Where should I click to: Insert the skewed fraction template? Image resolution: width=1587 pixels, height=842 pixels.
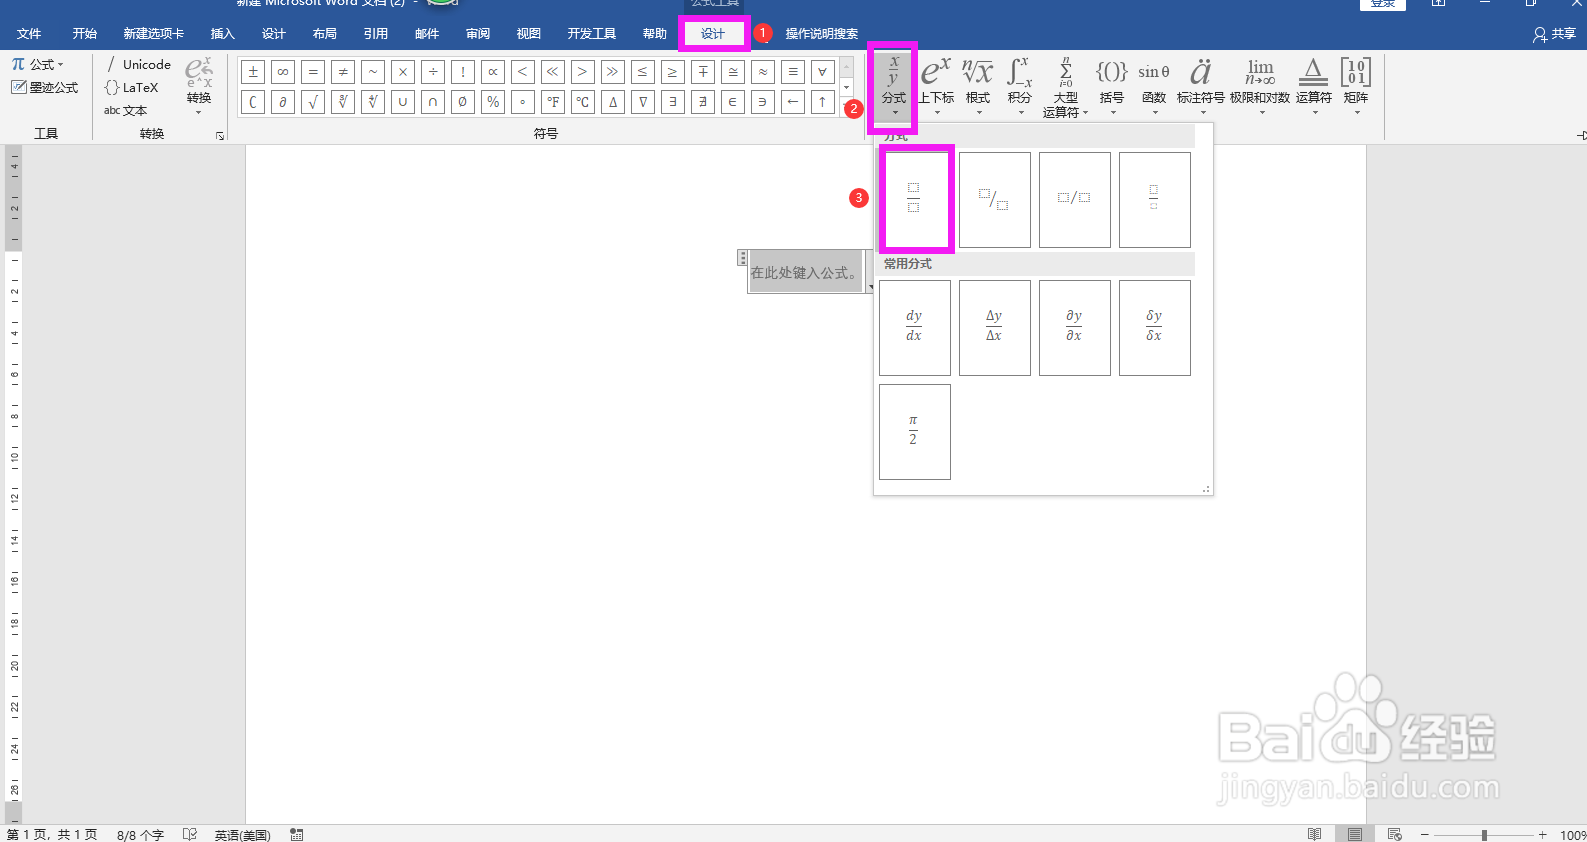tap(995, 199)
